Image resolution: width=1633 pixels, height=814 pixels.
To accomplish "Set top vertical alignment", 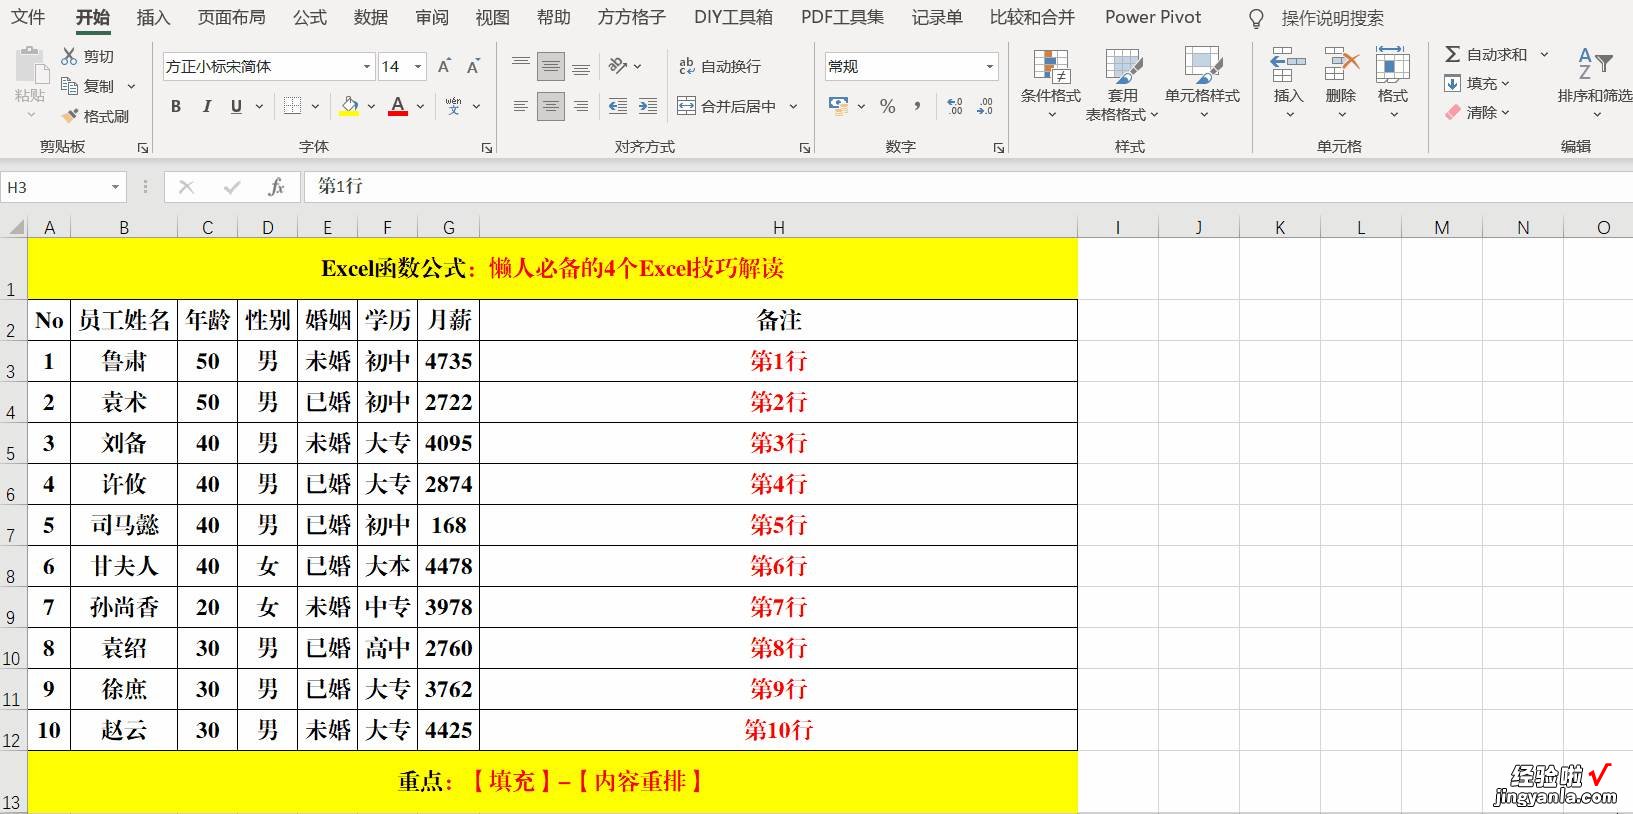I will point(521,66).
